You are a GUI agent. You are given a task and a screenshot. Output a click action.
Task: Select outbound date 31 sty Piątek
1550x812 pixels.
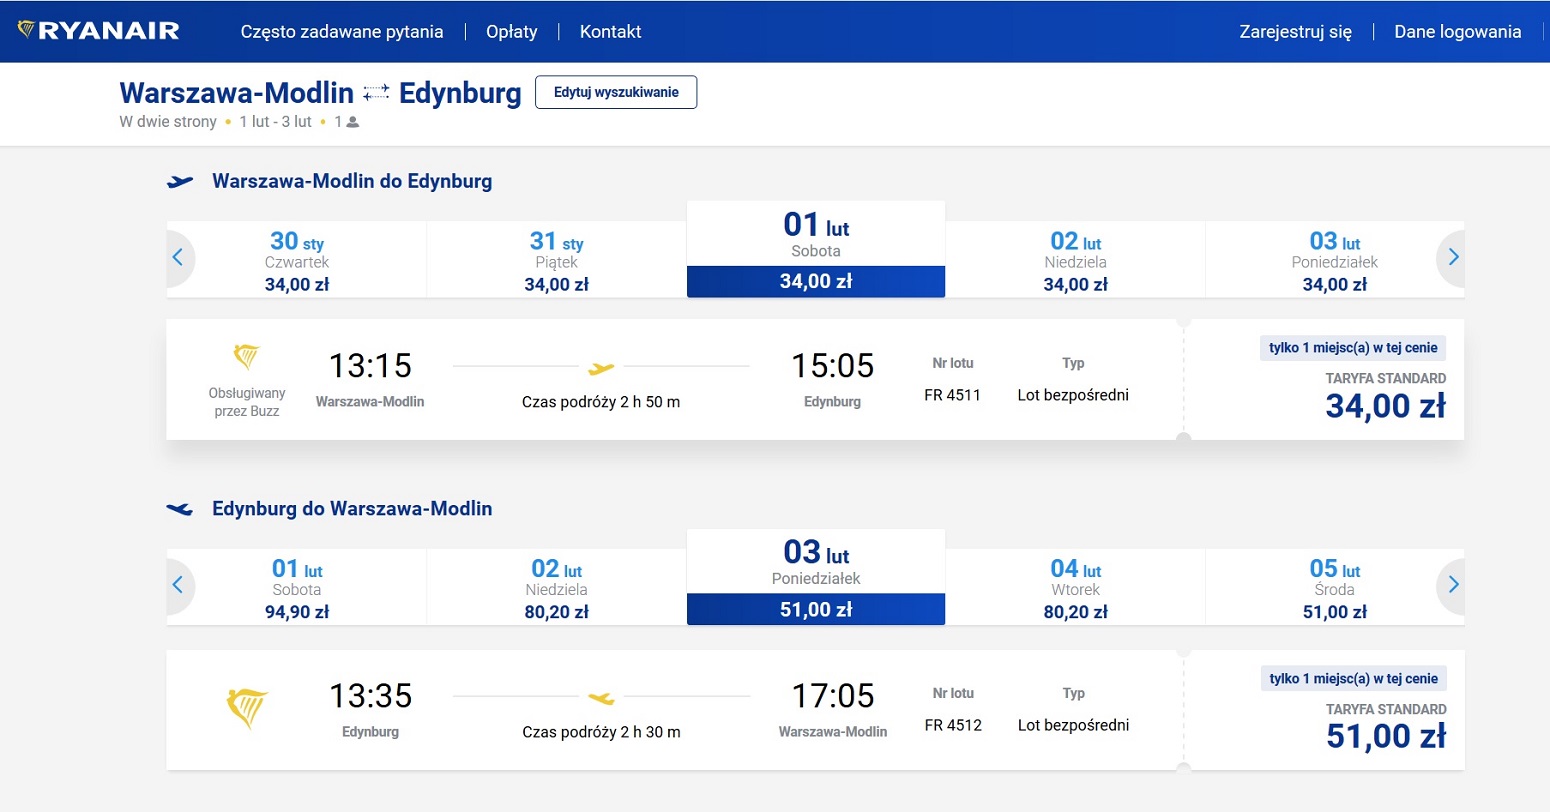[x=556, y=260]
